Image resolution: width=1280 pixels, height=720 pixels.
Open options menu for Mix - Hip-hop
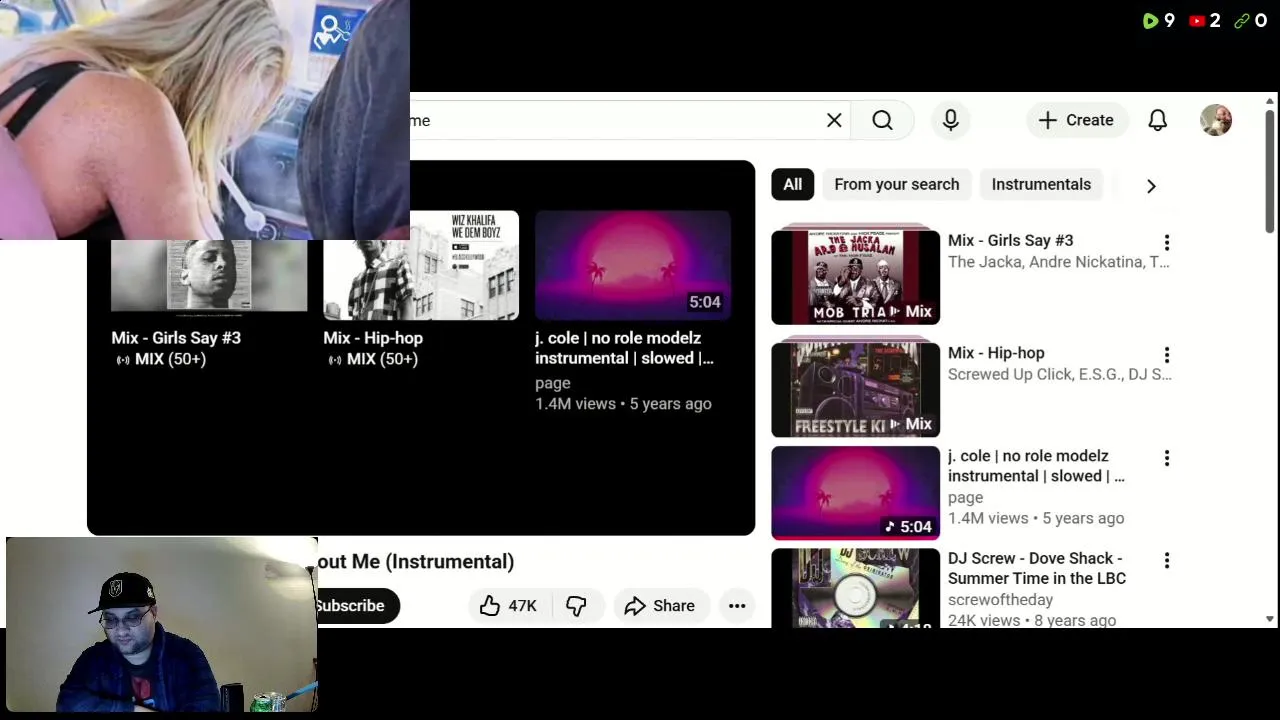(x=1166, y=355)
